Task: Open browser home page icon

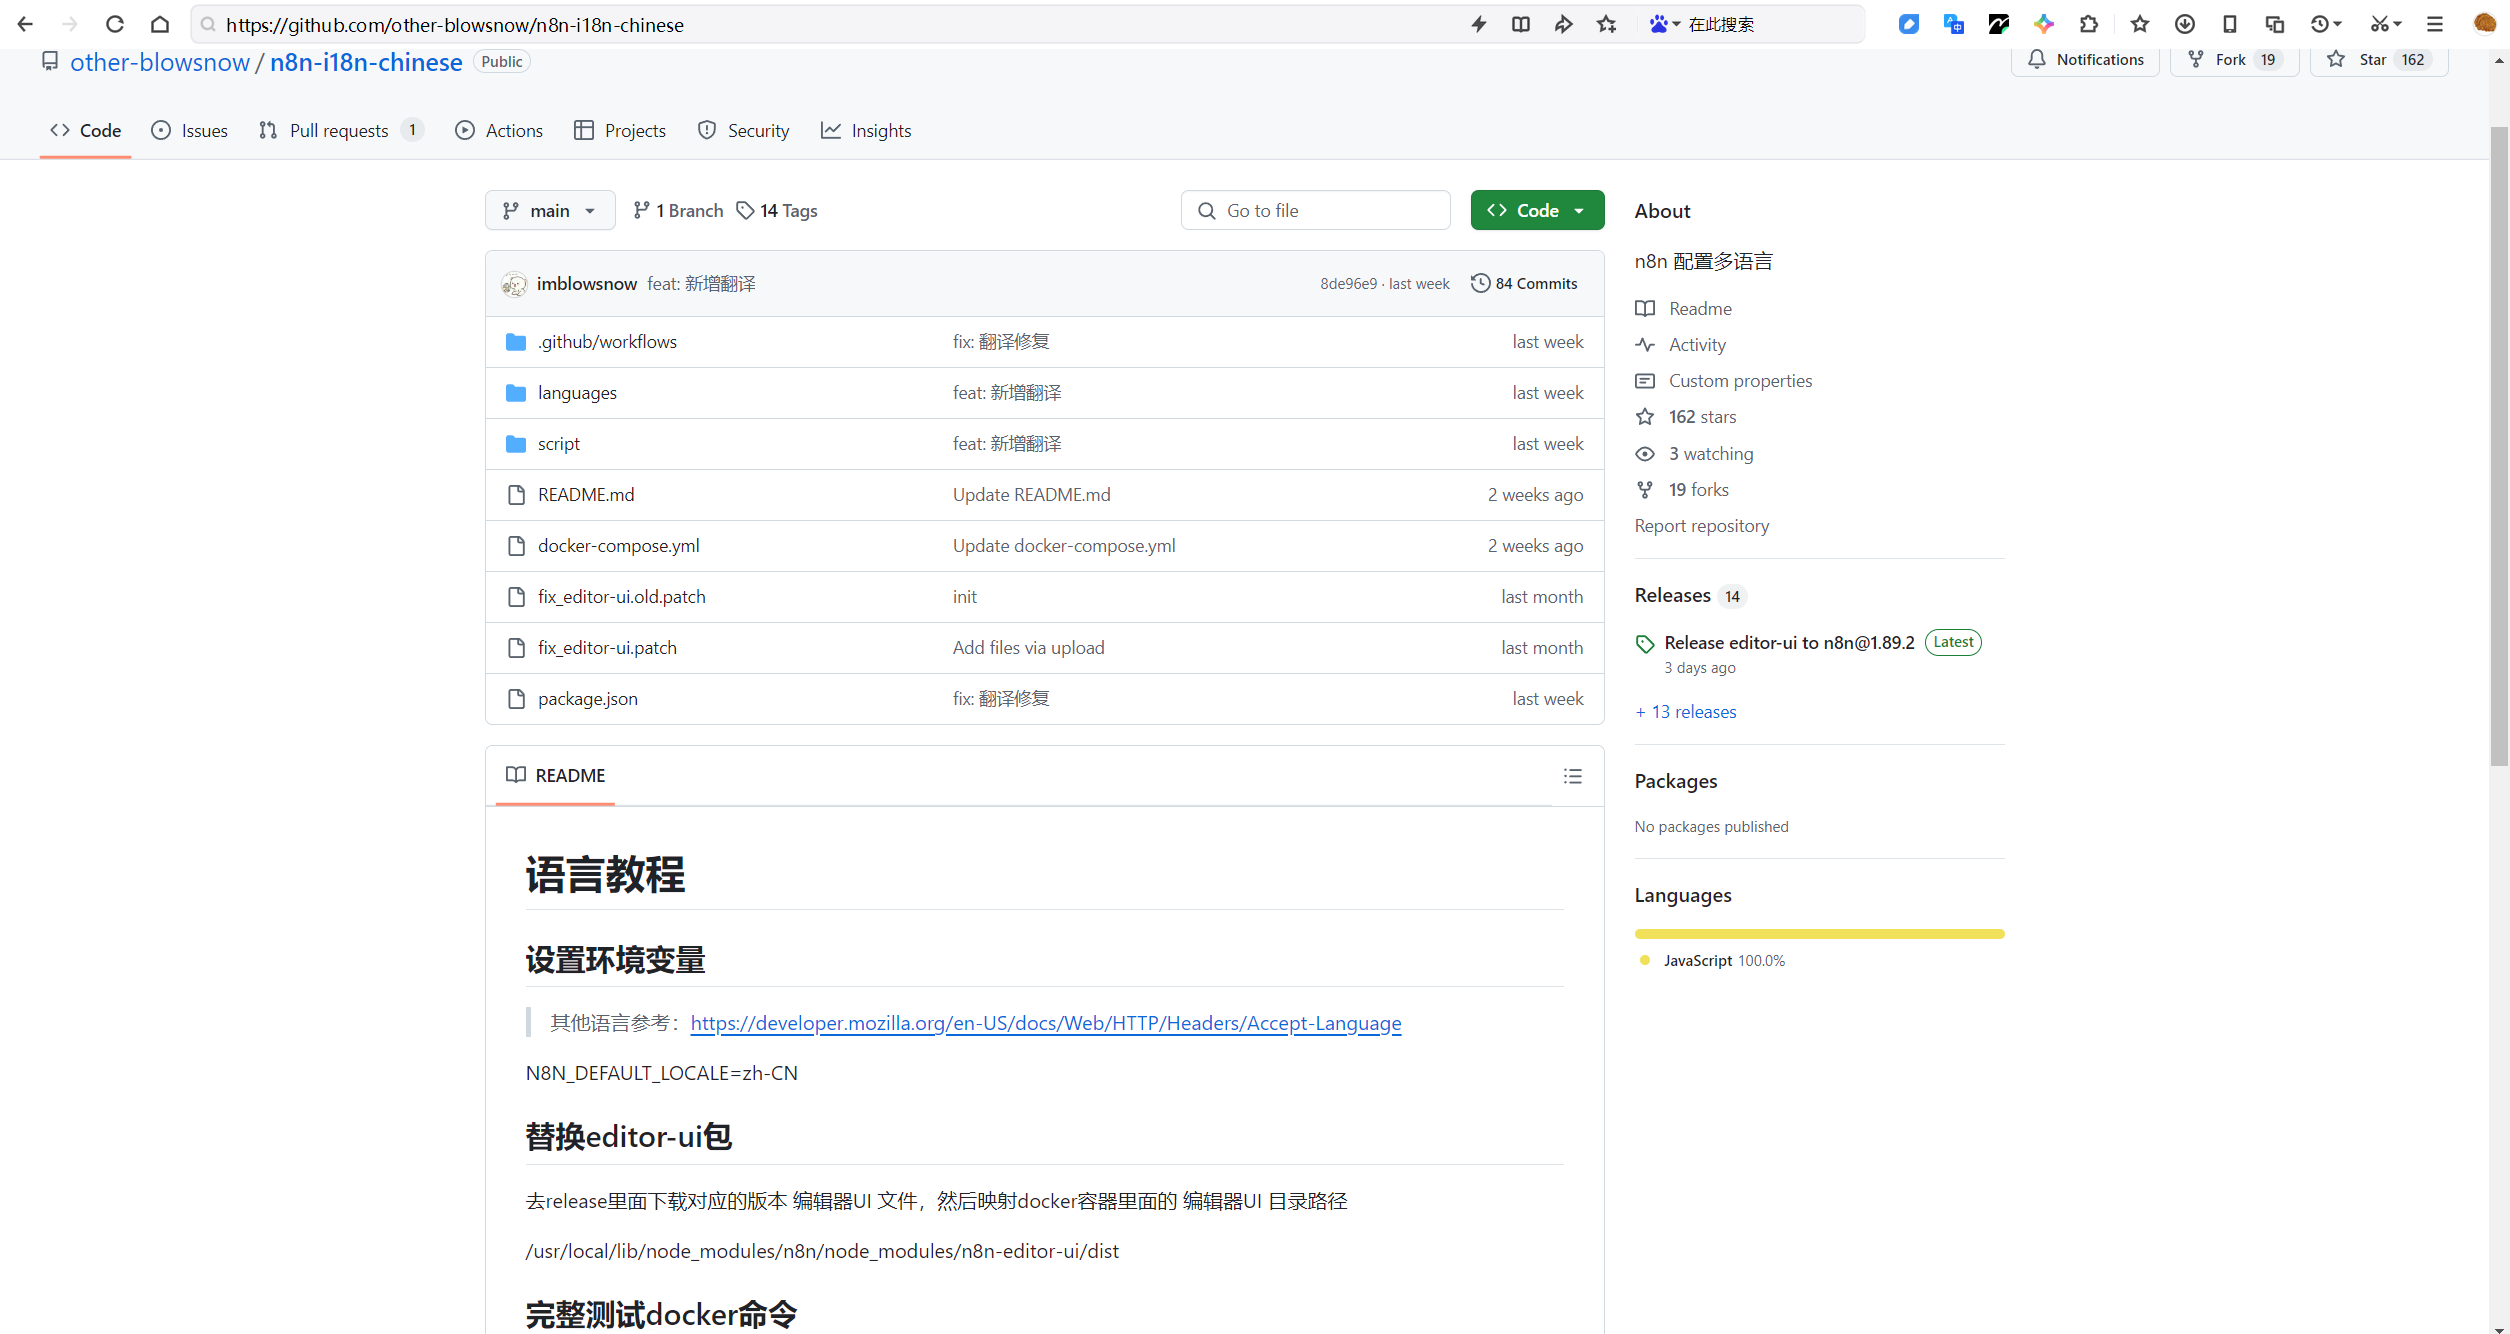Action: 159,24
